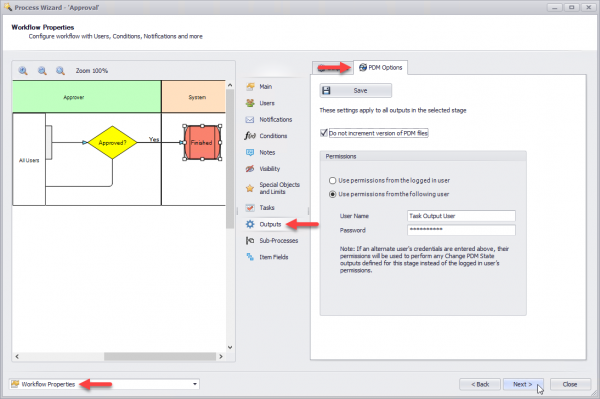Click the diagram scroll-down arrow
Screen dimensions: 600x399
click(230, 347)
